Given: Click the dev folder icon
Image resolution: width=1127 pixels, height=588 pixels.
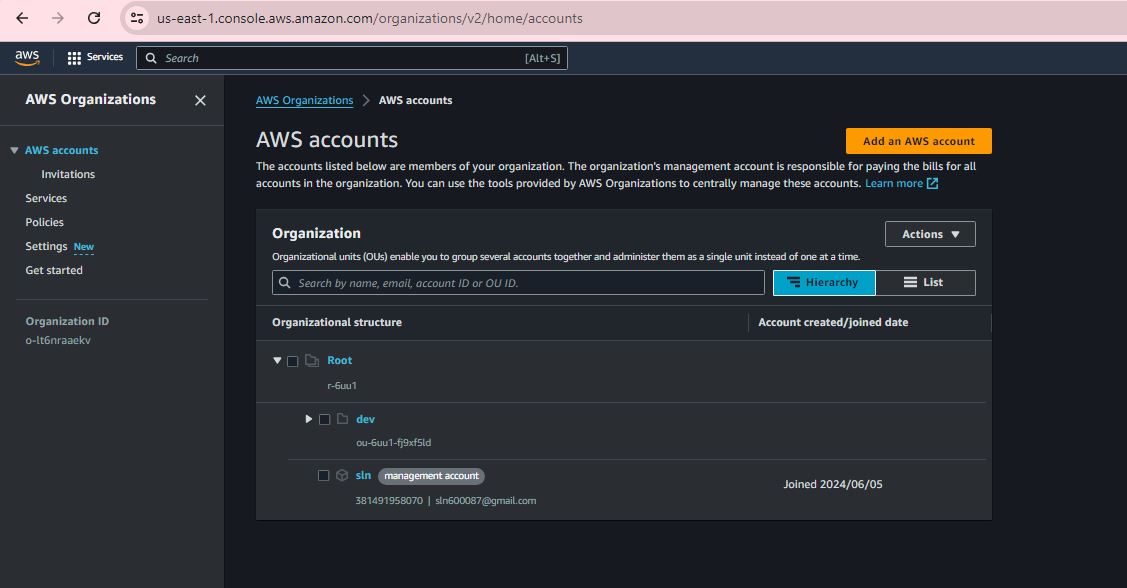Looking at the screenshot, I should (343, 419).
